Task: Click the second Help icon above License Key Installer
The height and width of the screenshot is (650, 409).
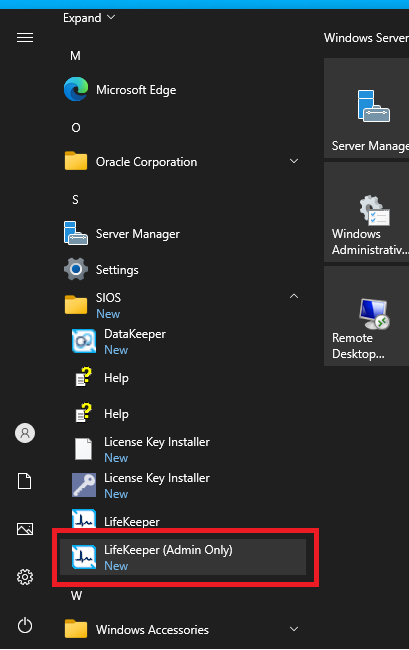Action: (x=84, y=413)
